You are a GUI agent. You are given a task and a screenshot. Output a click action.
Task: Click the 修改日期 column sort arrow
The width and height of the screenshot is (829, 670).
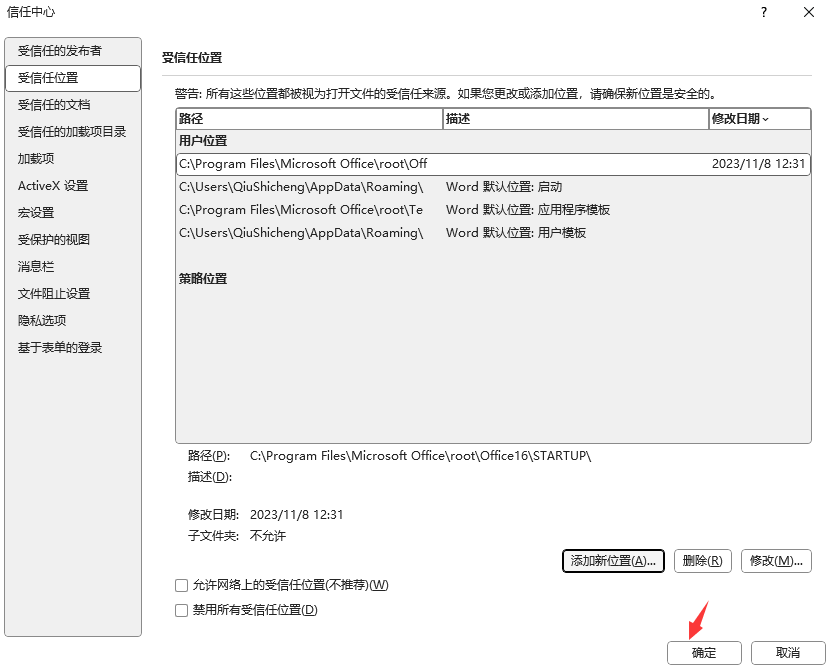point(766,120)
